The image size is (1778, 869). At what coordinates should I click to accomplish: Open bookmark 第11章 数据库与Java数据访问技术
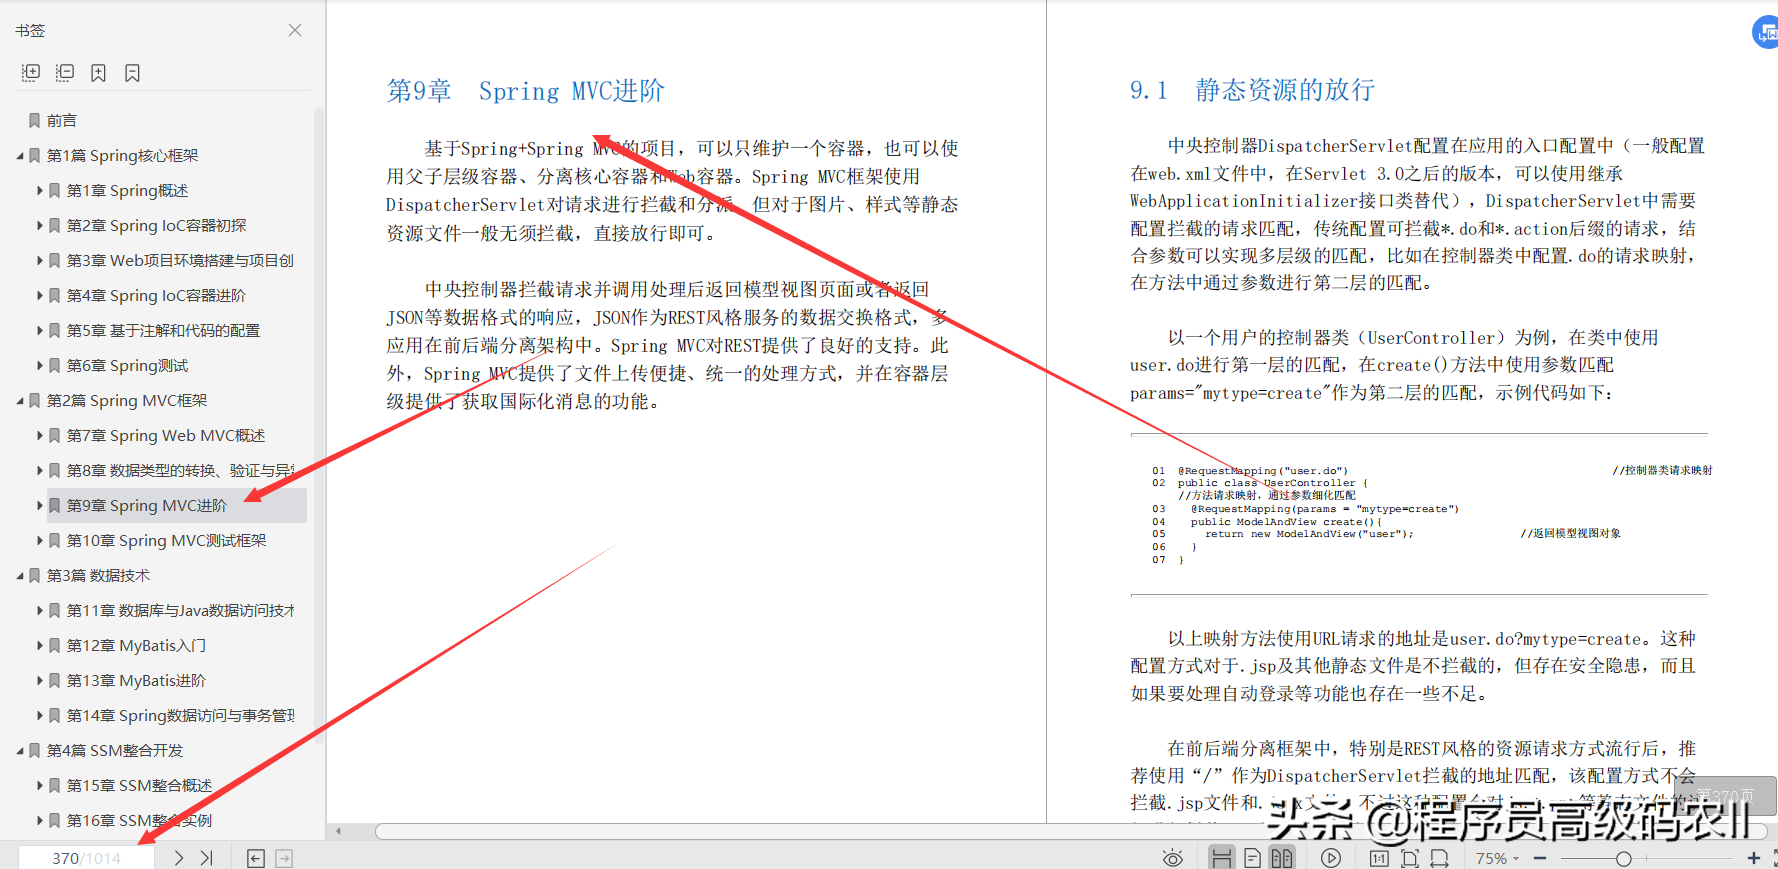click(x=180, y=610)
